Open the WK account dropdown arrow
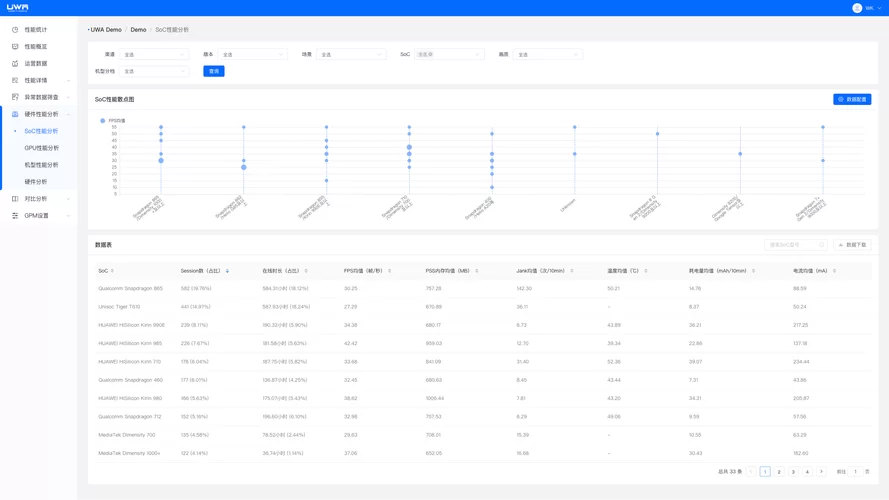The height and width of the screenshot is (500, 889). pos(879,8)
